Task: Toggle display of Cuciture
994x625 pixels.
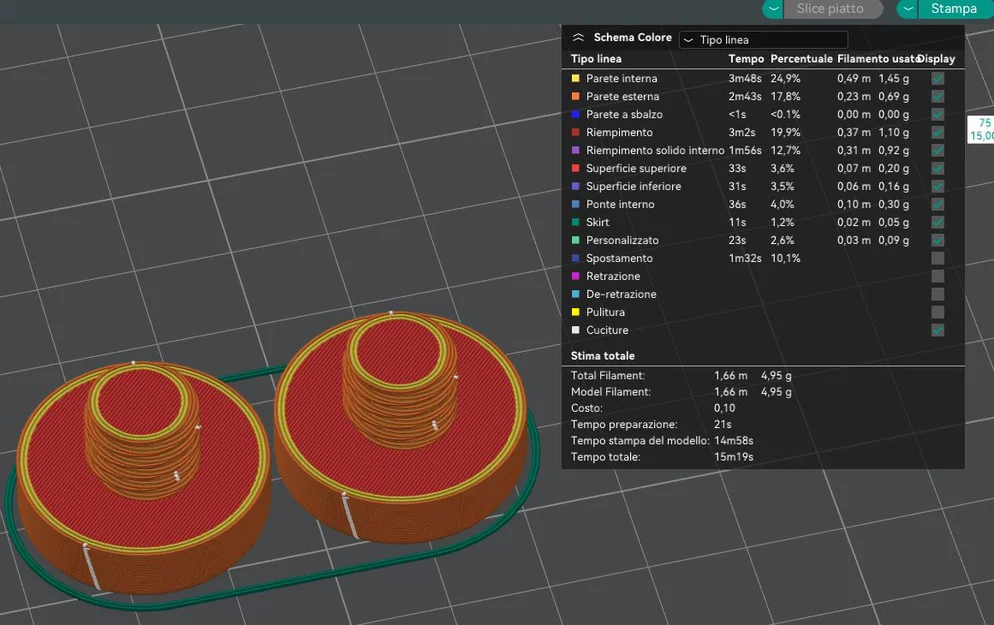Action: [938, 330]
